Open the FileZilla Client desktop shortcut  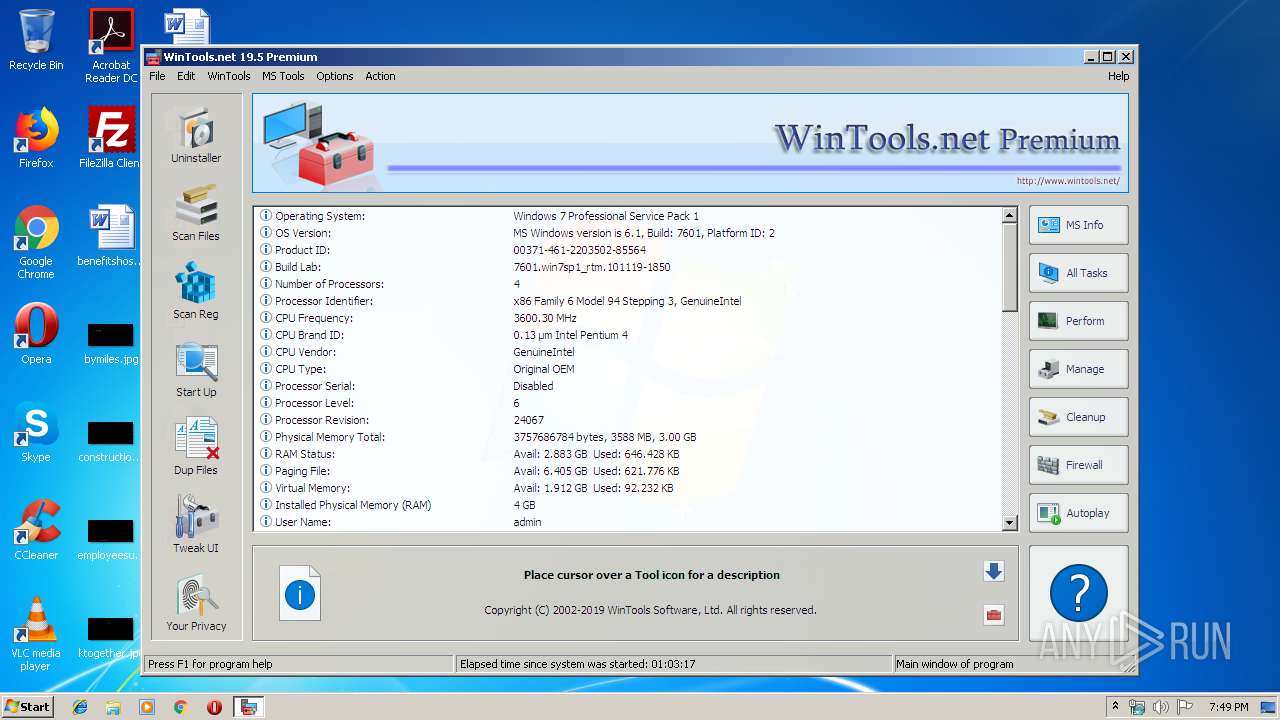tap(111, 138)
